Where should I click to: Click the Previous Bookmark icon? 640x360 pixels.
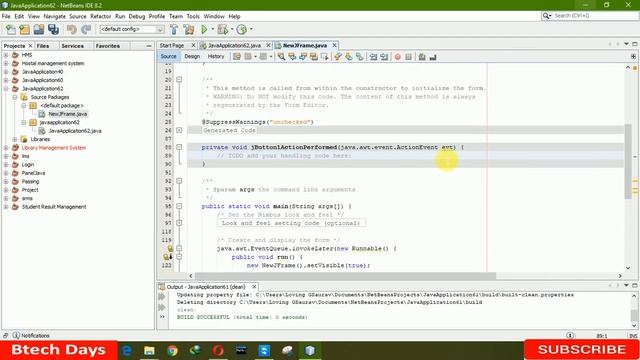coord(338,57)
